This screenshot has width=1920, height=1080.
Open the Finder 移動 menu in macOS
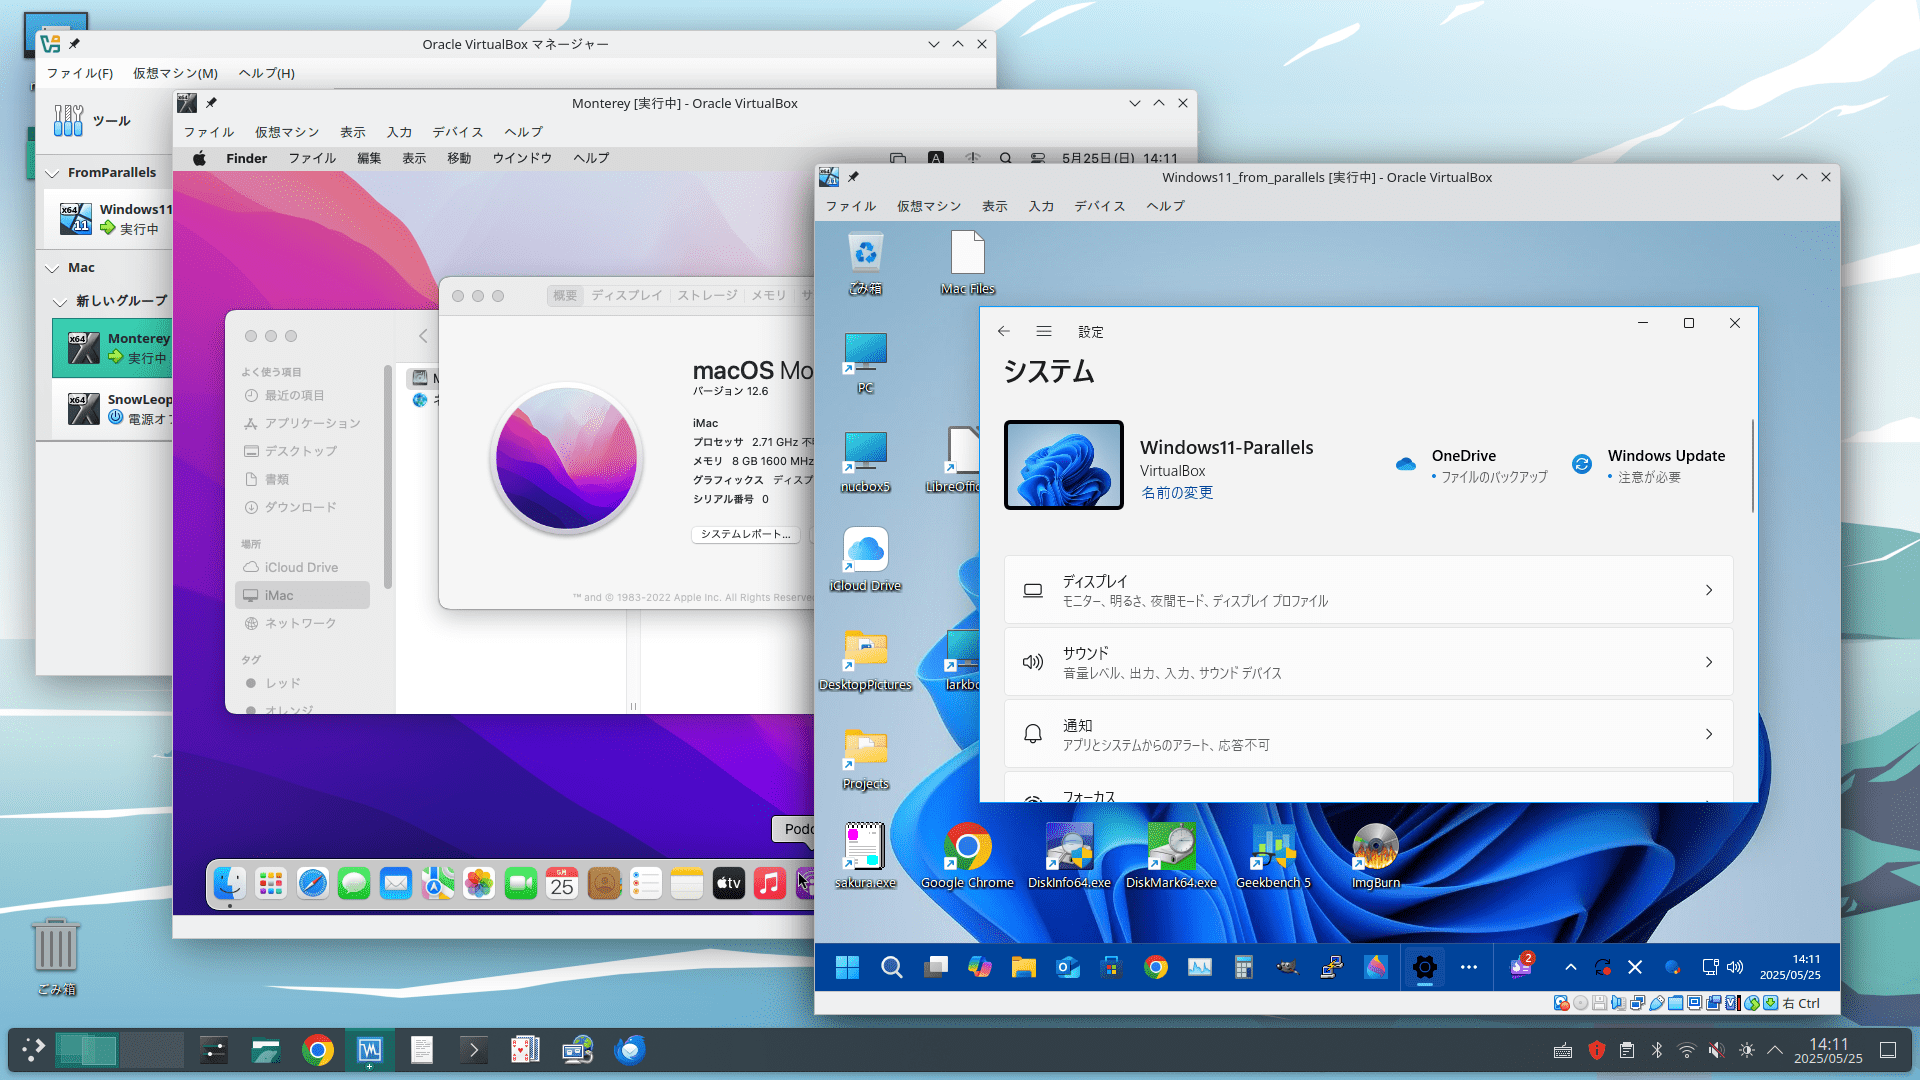coord(459,158)
